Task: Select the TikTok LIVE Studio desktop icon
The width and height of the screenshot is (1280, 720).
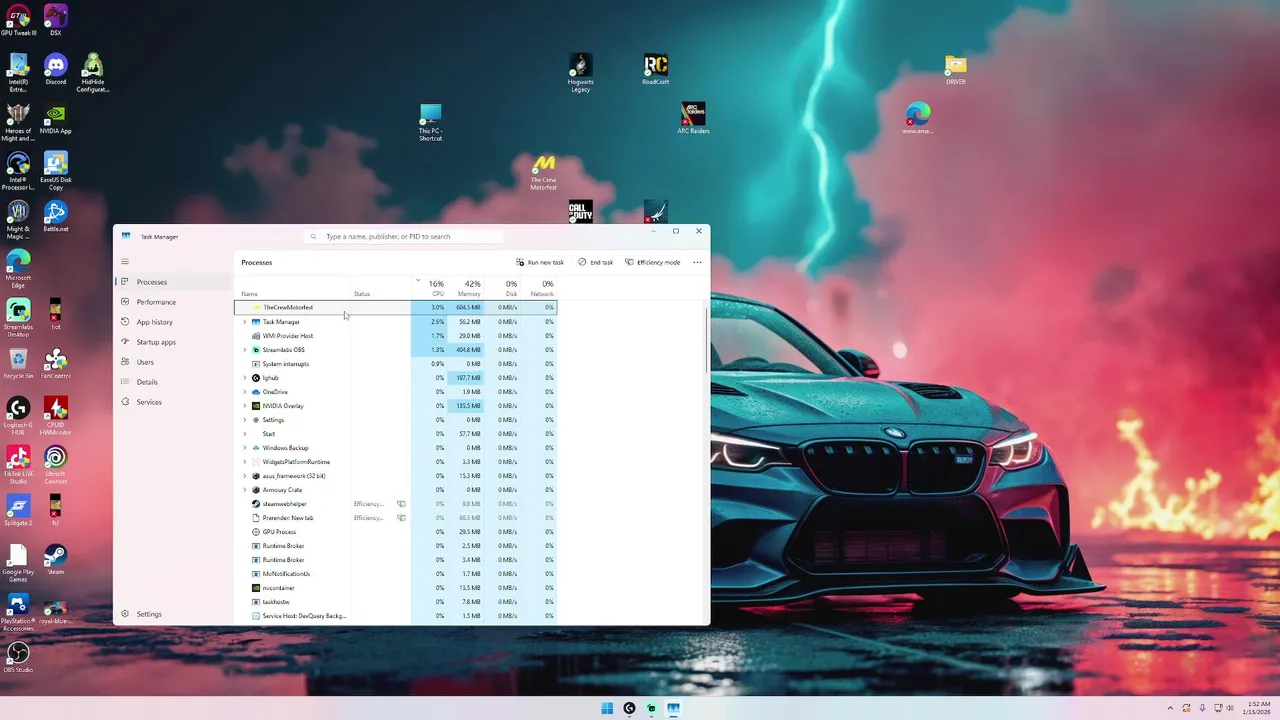Action: click(x=18, y=465)
